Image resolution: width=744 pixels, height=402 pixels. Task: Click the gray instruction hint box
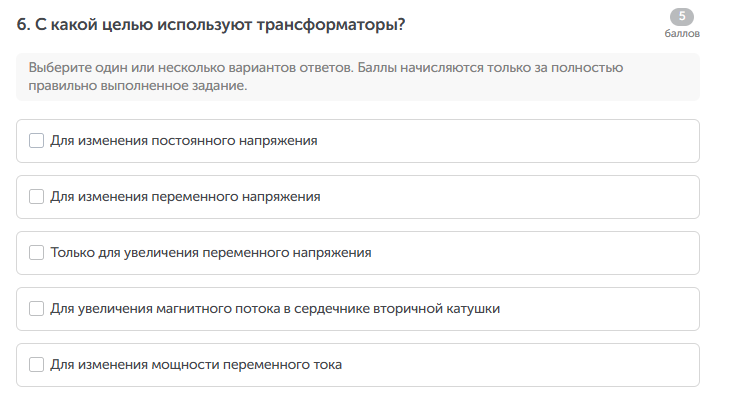[358, 77]
